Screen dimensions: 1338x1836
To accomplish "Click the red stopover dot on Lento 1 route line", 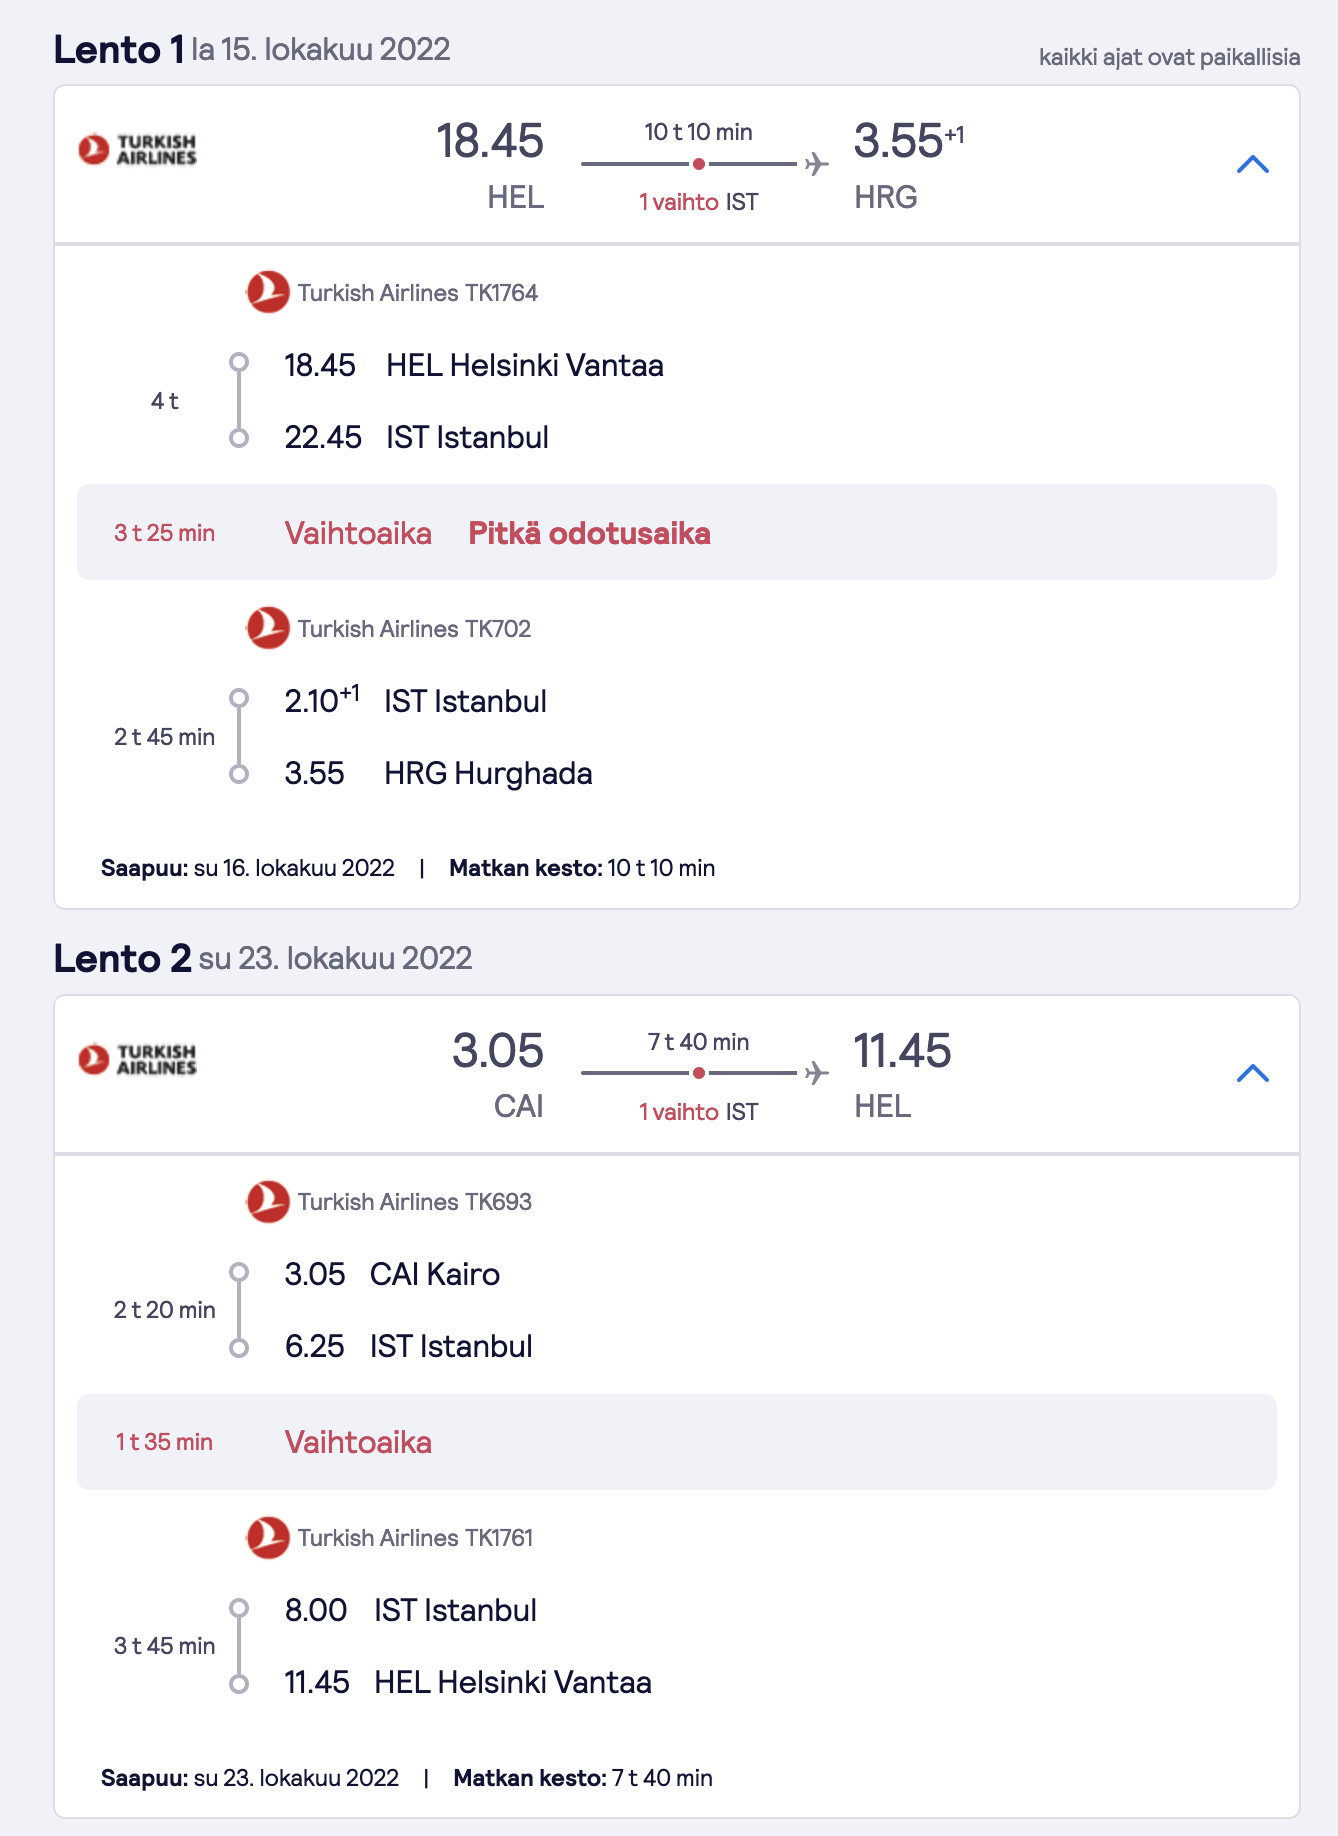I will [699, 163].
